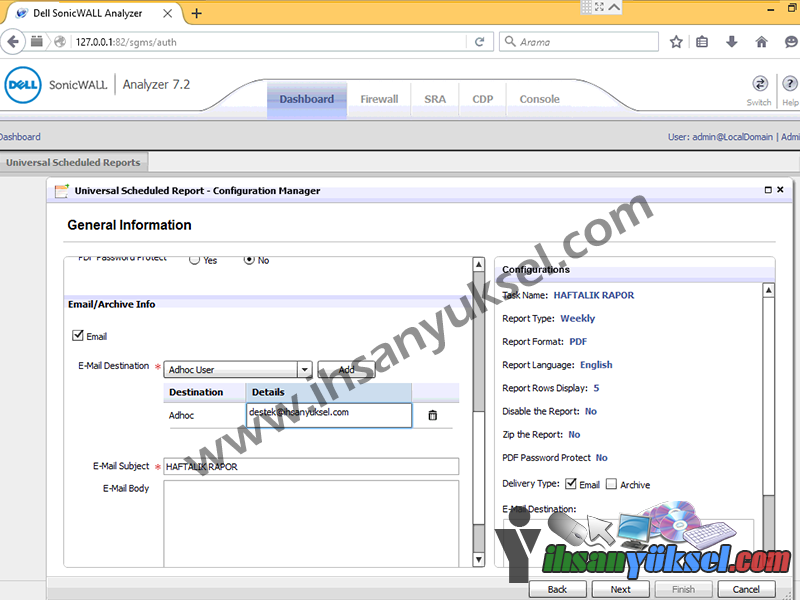
Task: Click the Report Format value PDF
Action: (578, 342)
